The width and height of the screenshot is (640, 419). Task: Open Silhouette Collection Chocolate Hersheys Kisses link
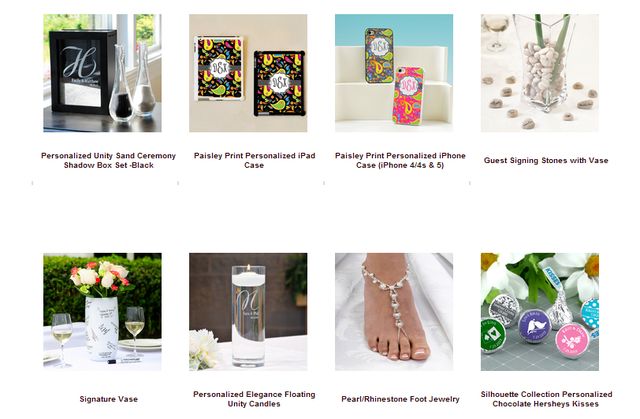point(546,399)
